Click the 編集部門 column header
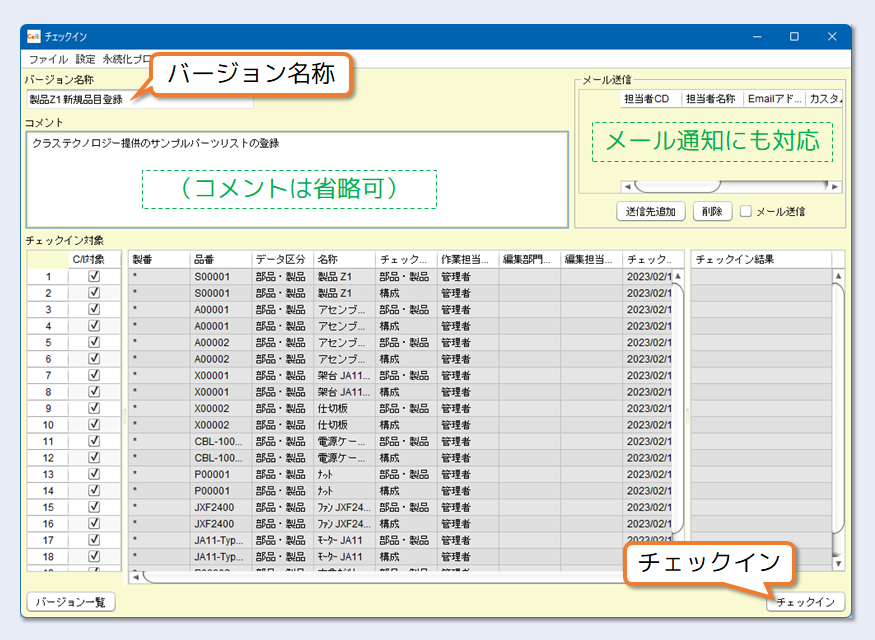This screenshot has width=875, height=640. (530, 259)
